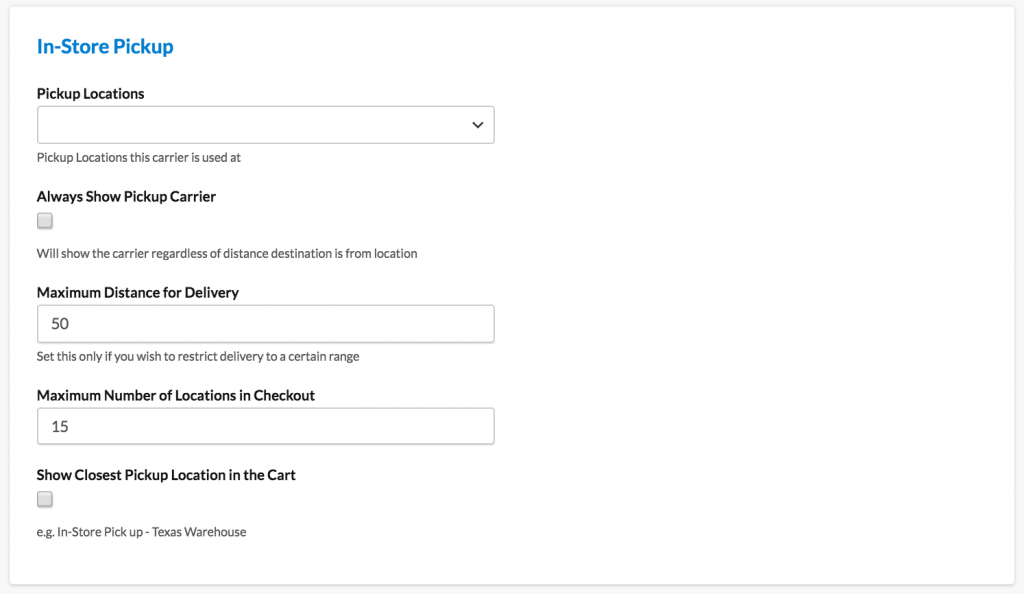Enable the Always Show Pickup Carrier checkbox
This screenshot has height=594, width=1024.
[x=45, y=221]
